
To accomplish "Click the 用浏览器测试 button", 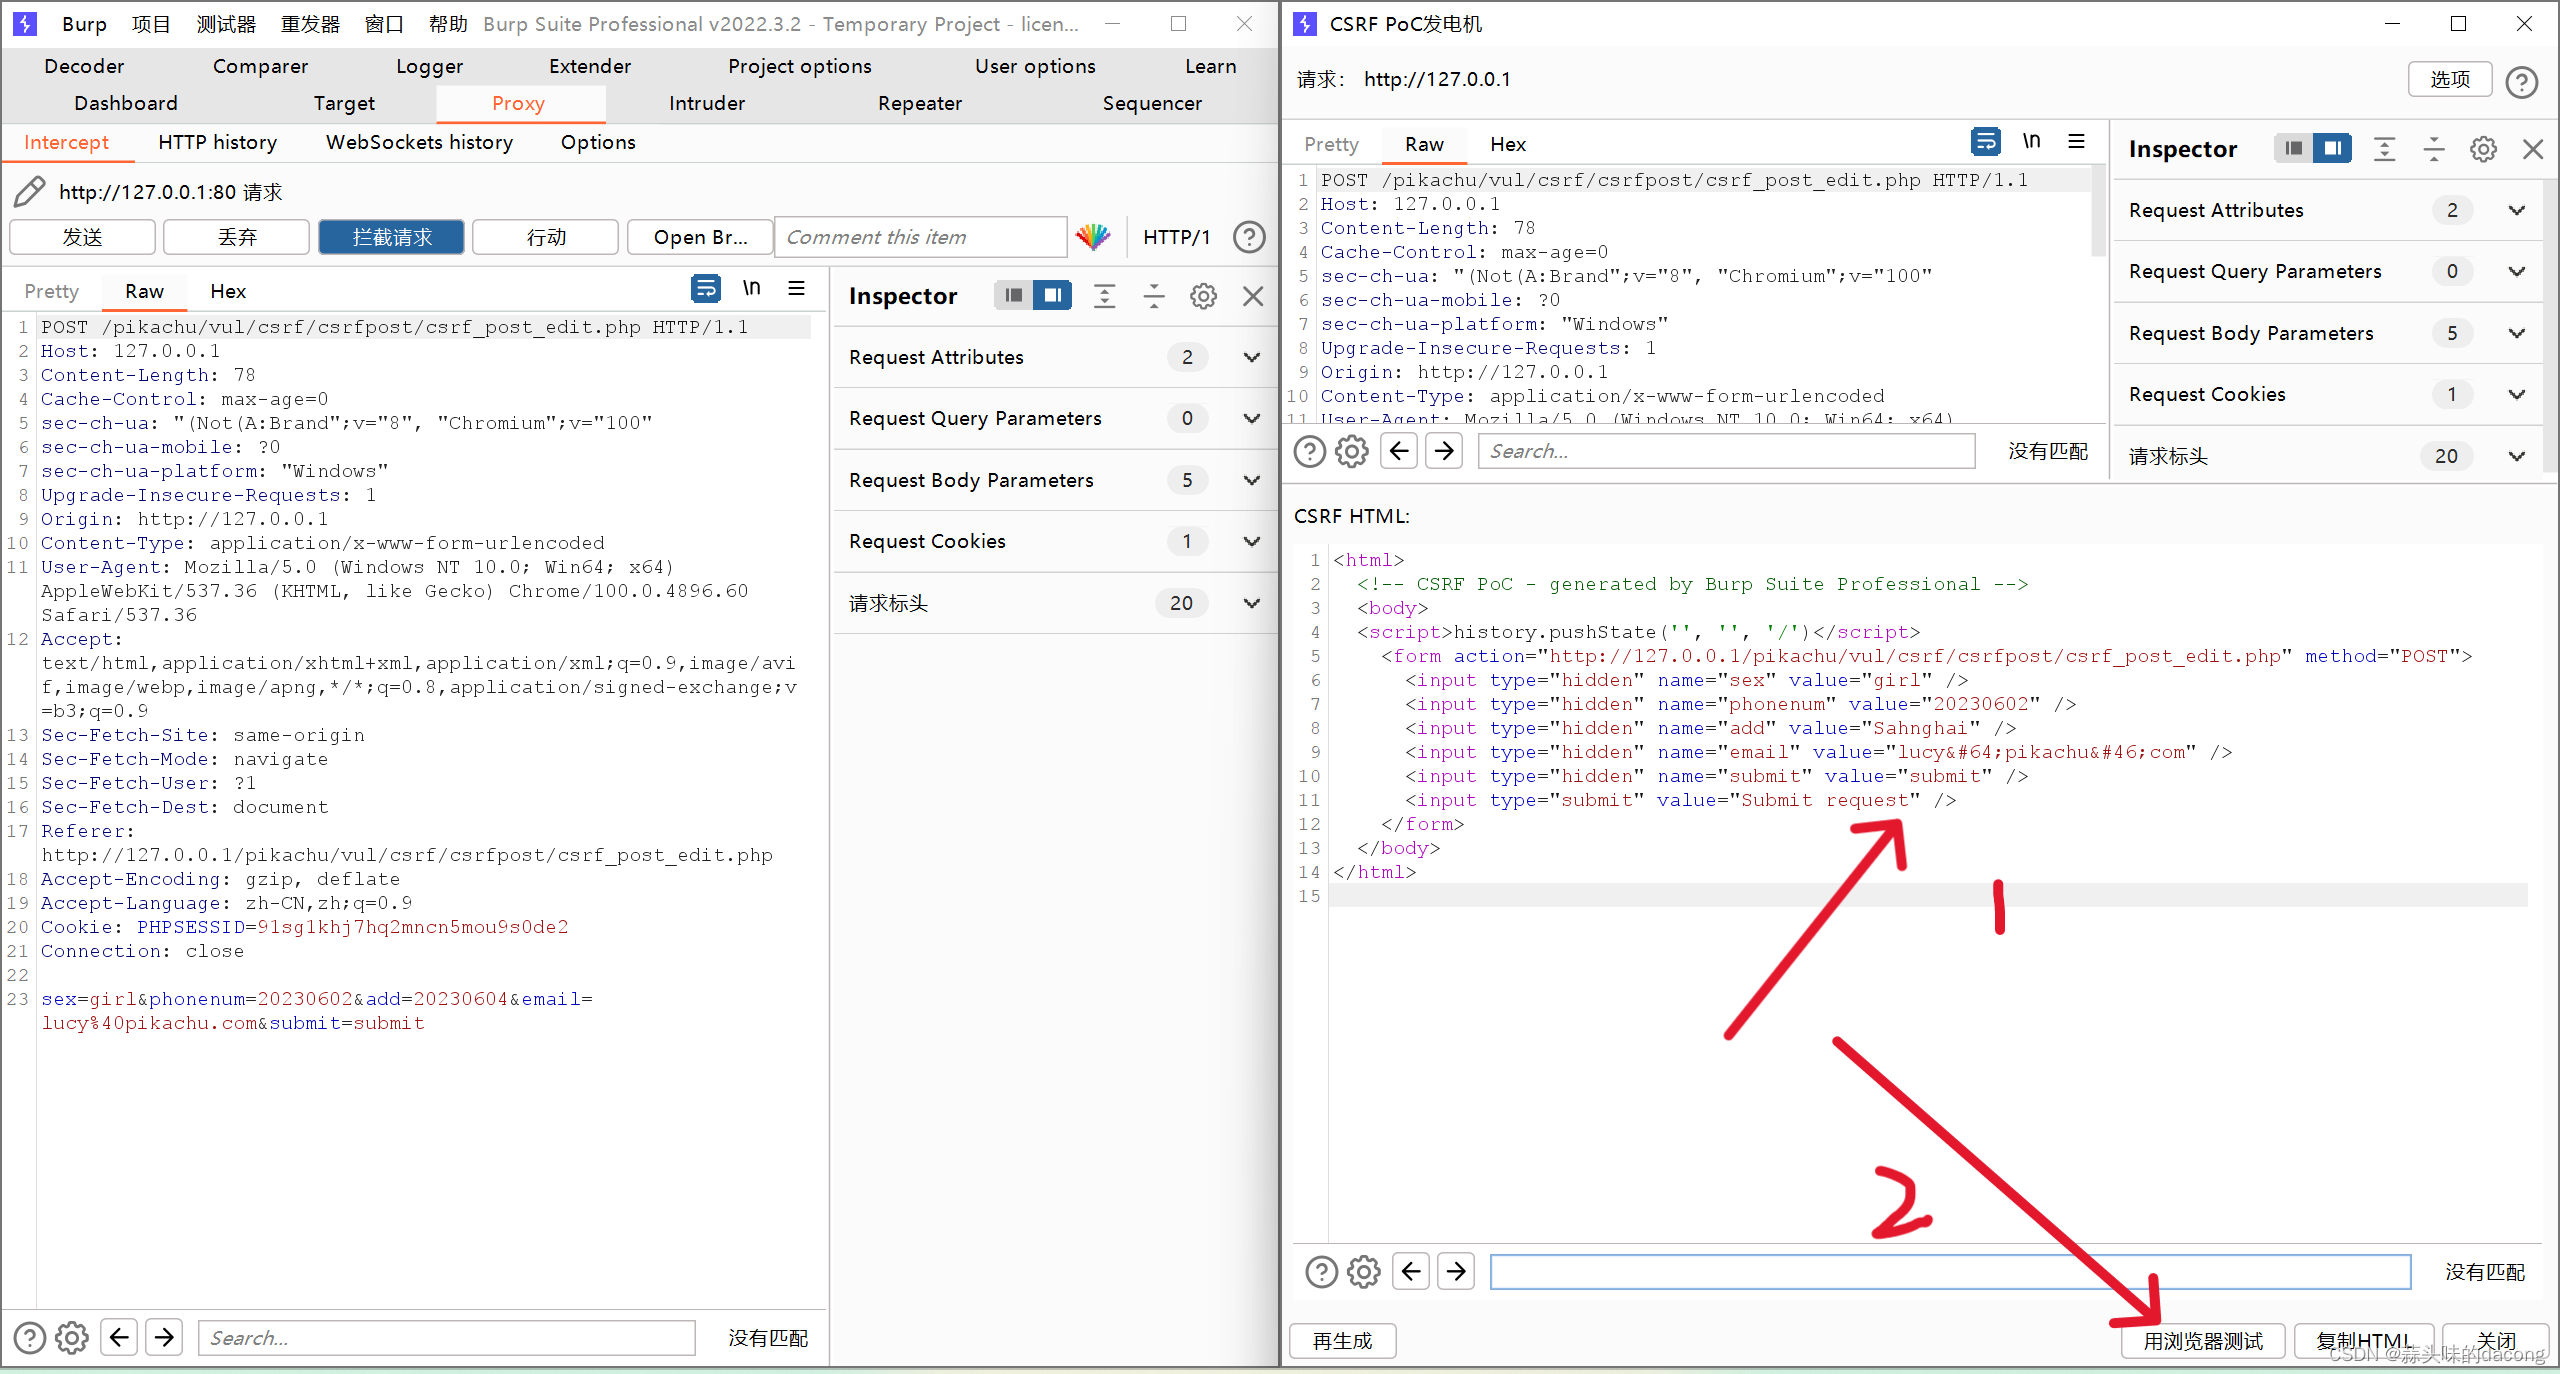I will pyautogui.click(x=2202, y=1341).
